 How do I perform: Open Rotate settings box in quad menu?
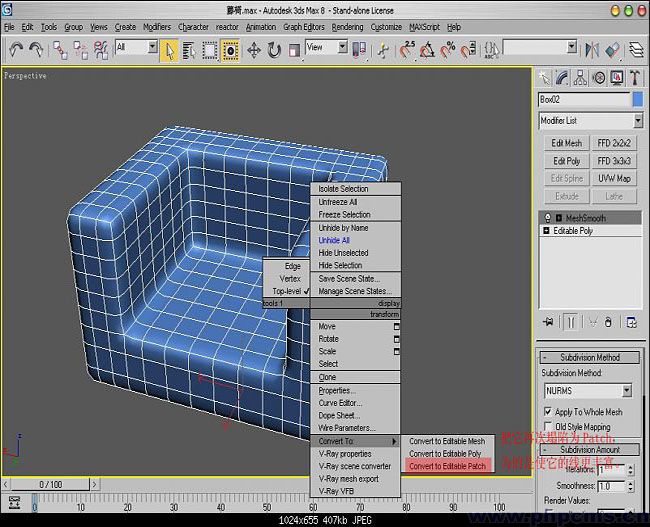[396, 339]
